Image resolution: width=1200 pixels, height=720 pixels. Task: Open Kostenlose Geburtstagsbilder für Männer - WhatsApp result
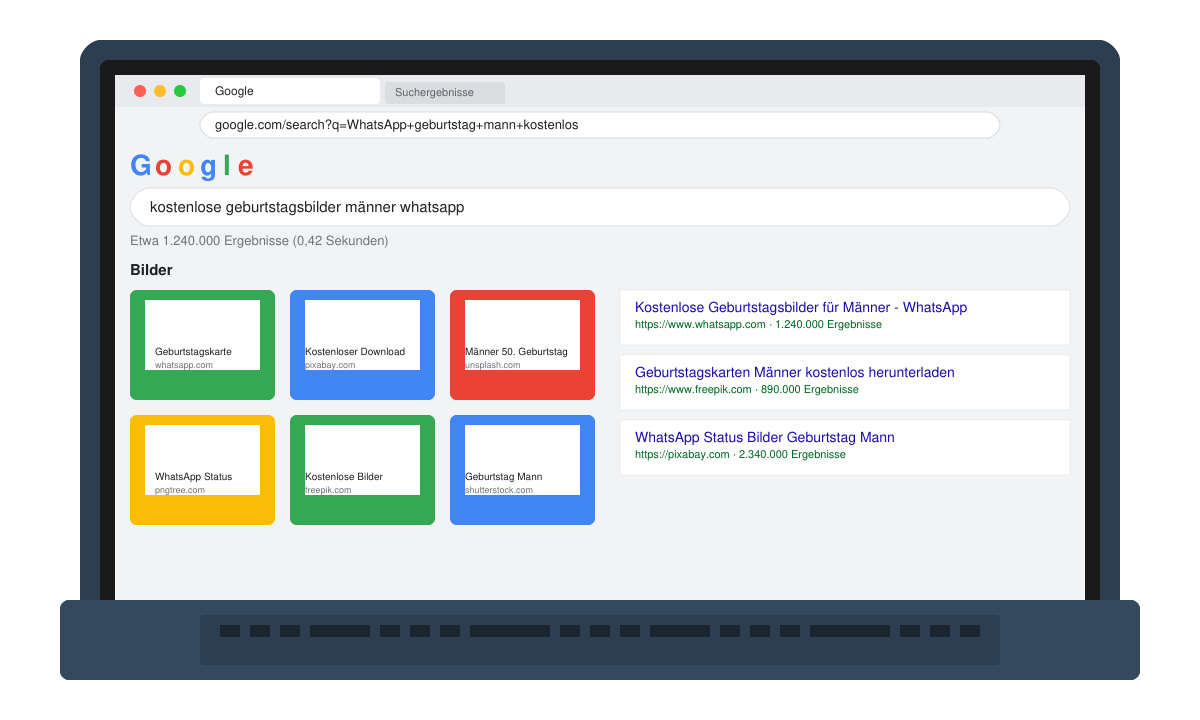pyautogui.click(x=801, y=308)
